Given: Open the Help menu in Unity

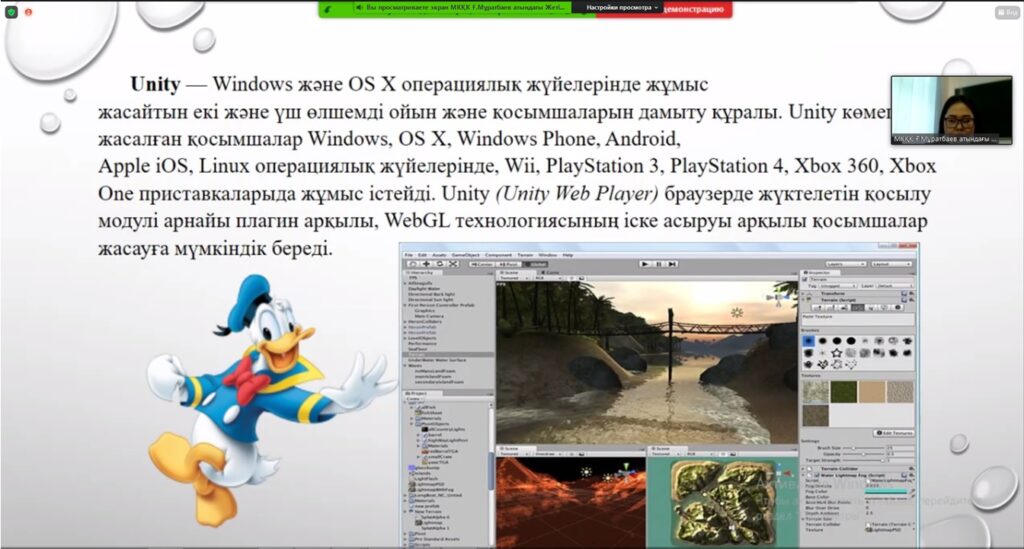Looking at the screenshot, I should 568,255.
